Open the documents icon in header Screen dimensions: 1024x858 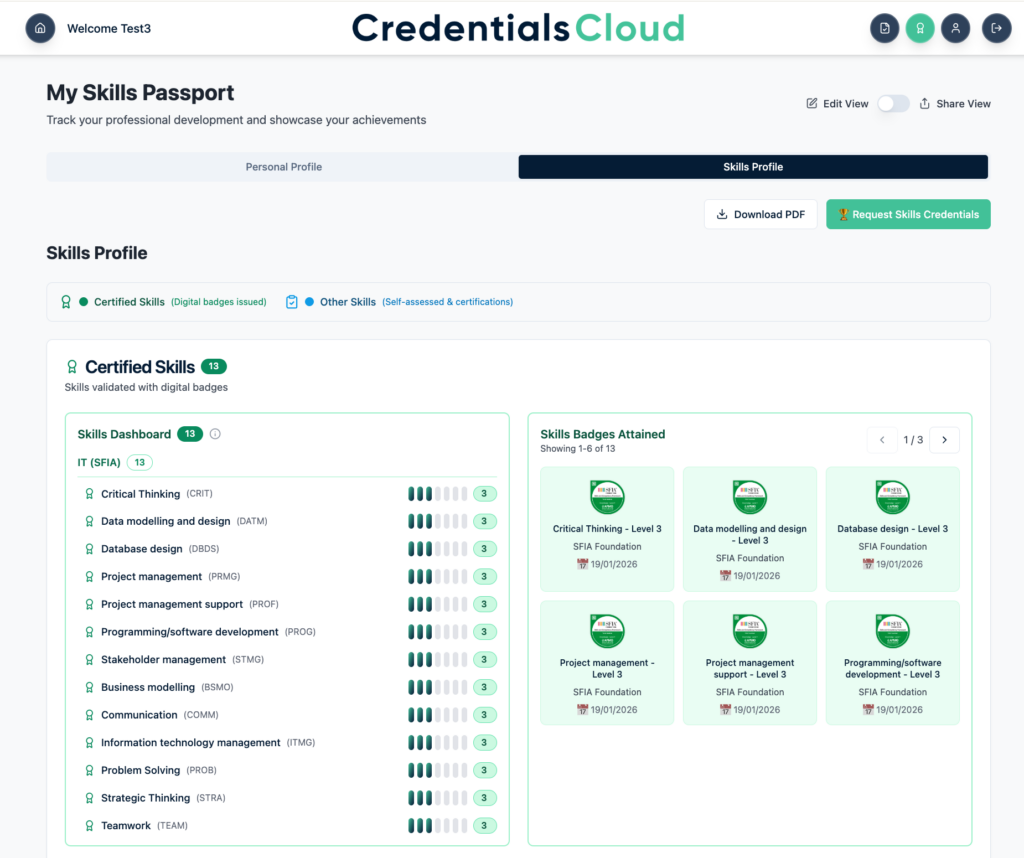[885, 28]
